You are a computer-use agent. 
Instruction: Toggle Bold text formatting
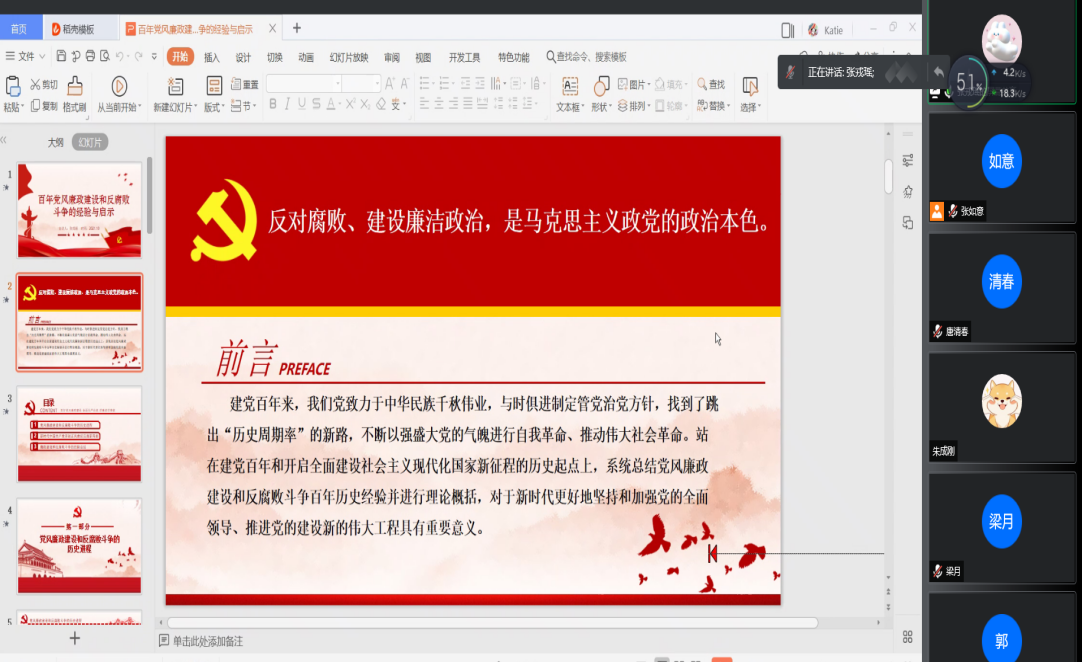[273, 105]
